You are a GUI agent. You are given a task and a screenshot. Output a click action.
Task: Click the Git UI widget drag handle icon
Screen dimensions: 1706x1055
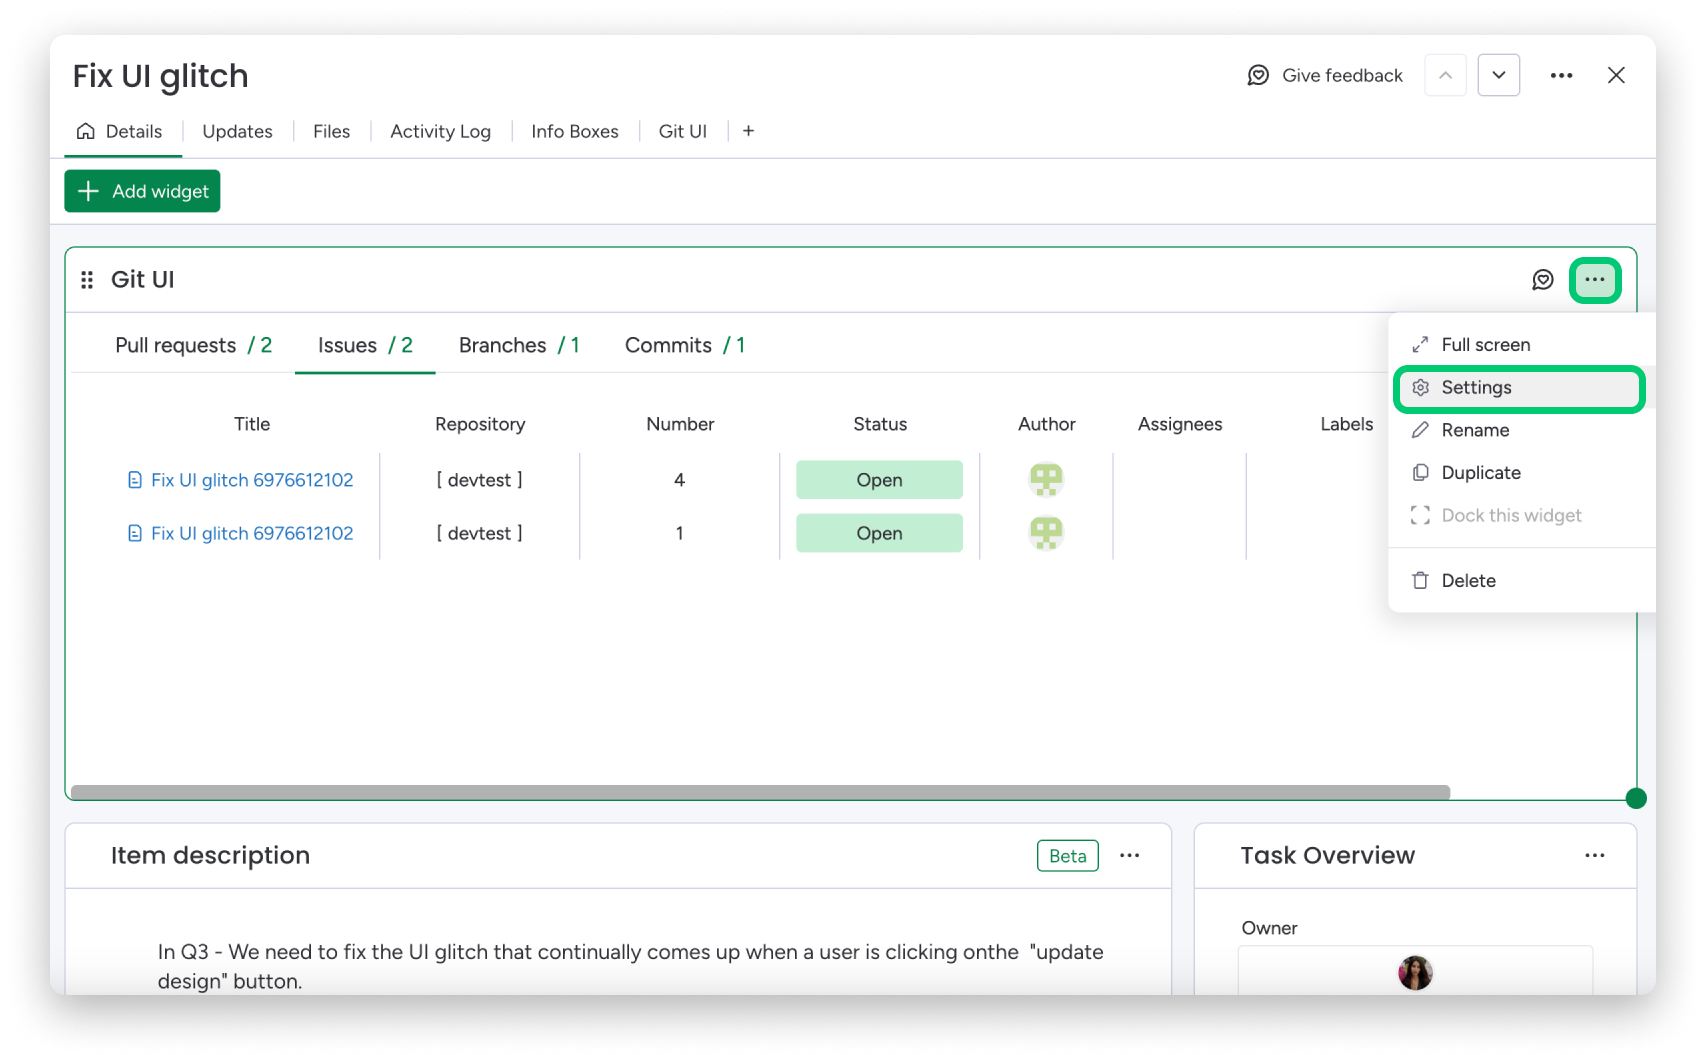click(88, 279)
